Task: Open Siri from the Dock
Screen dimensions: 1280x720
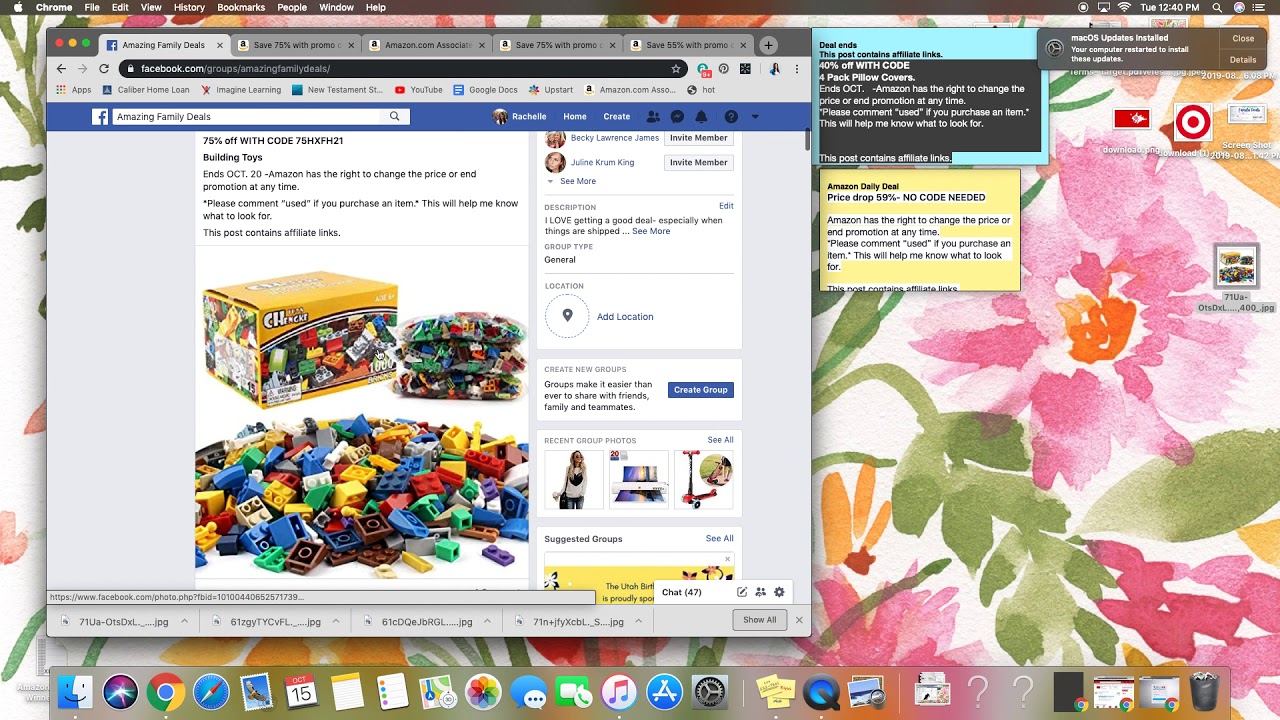Action: (x=120, y=692)
